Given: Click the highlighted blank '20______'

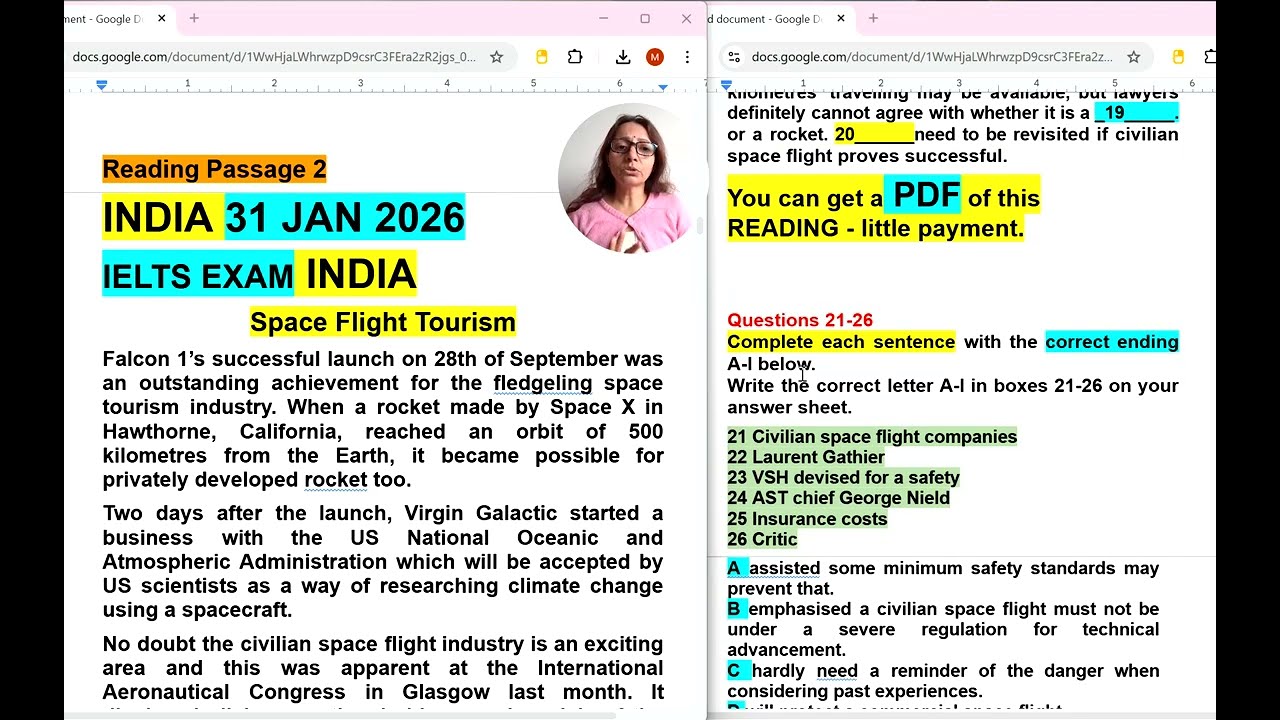Looking at the screenshot, I should (x=874, y=134).
